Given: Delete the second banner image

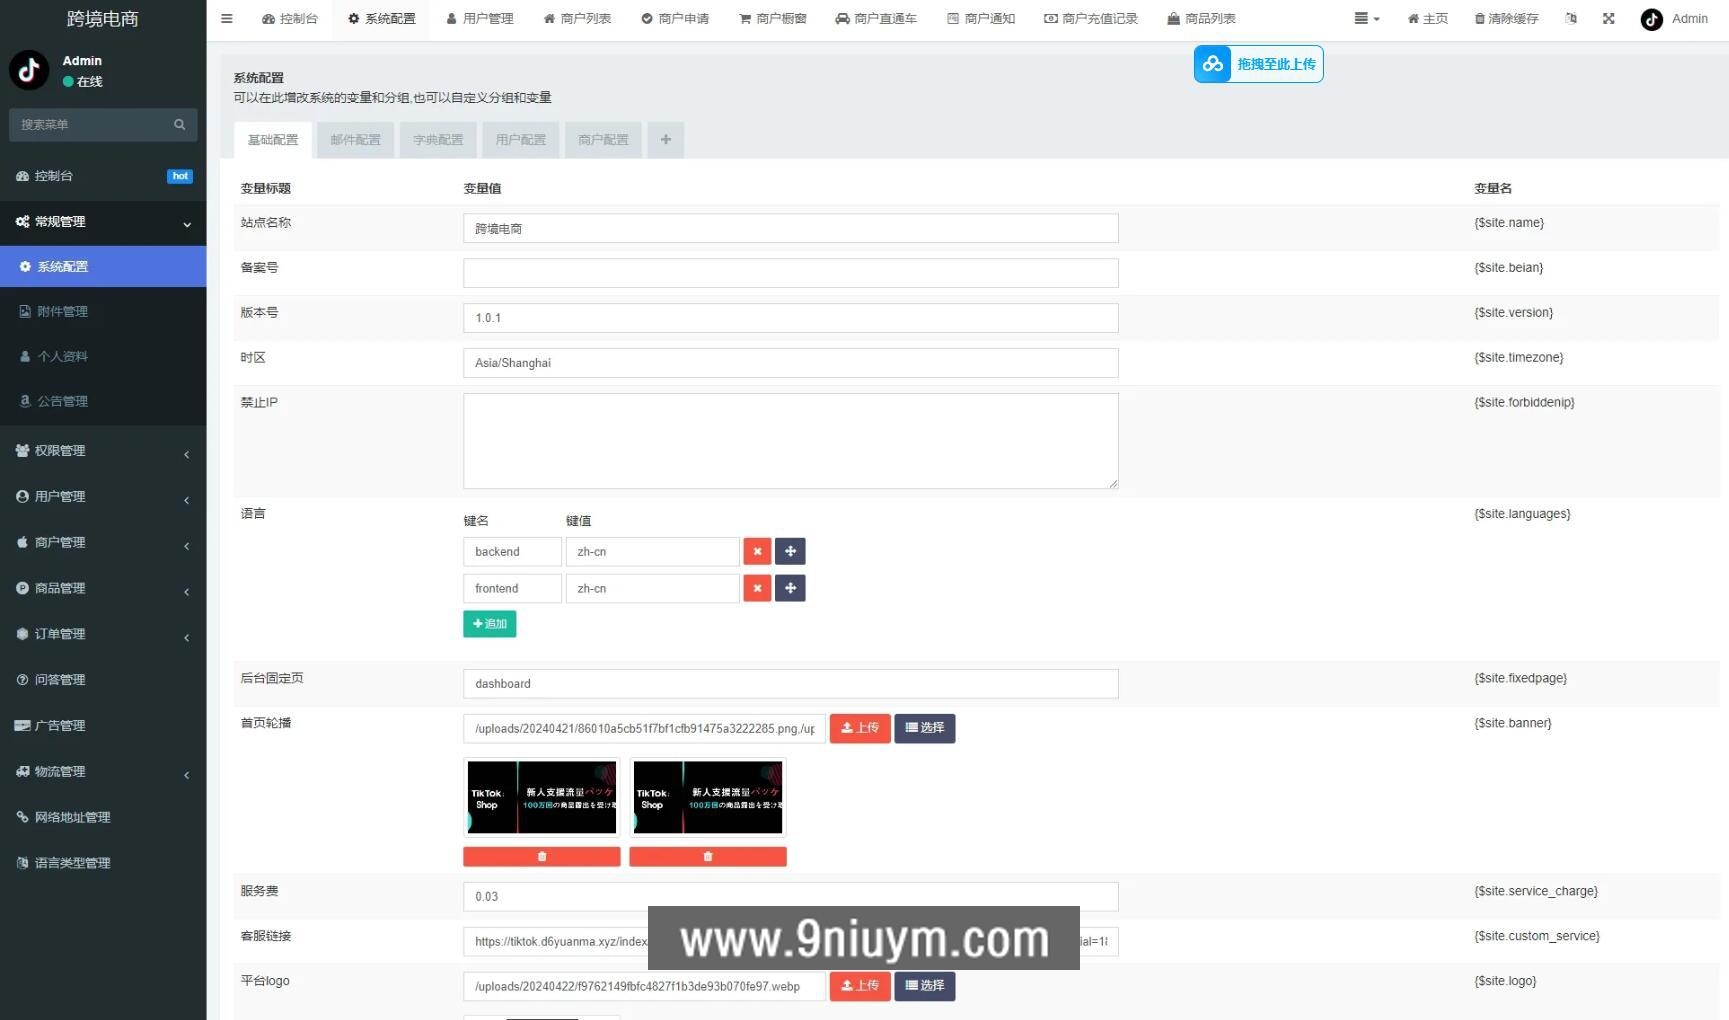Looking at the screenshot, I should click(707, 857).
